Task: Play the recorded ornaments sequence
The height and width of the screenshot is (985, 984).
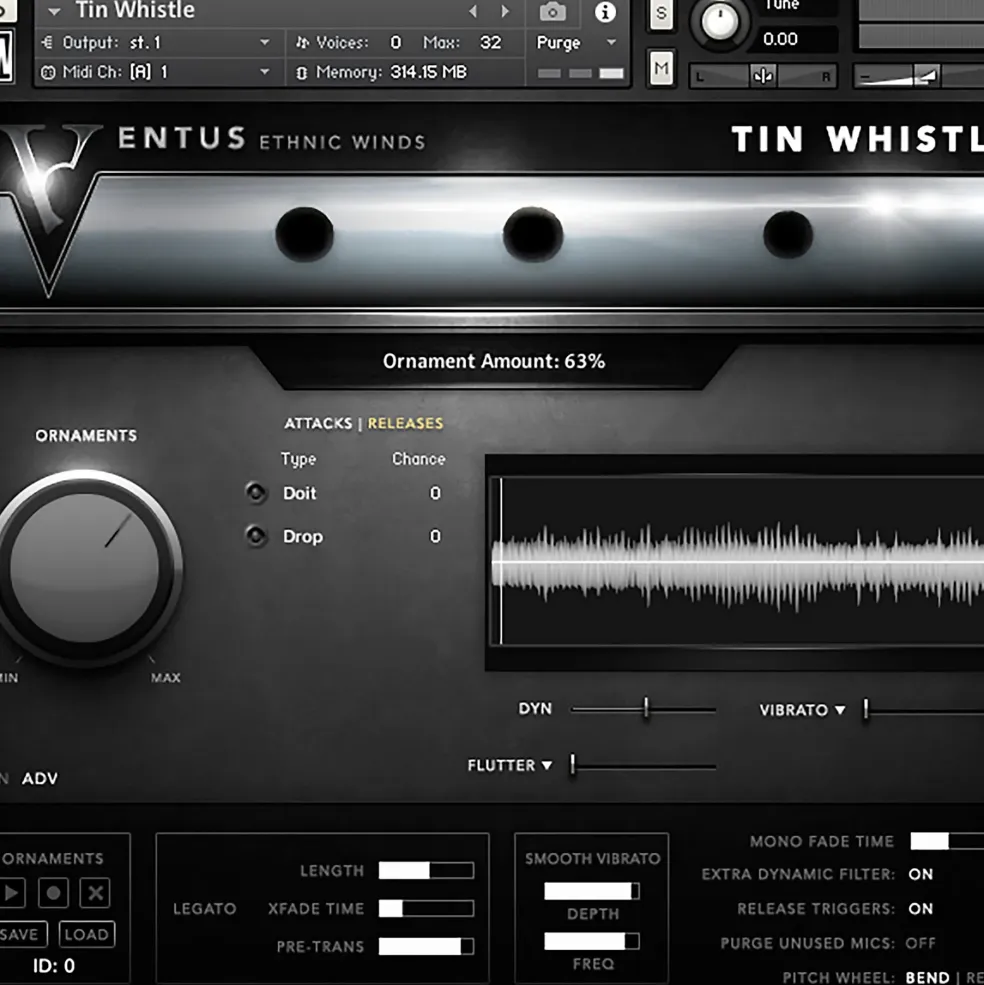Action: [11, 893]
